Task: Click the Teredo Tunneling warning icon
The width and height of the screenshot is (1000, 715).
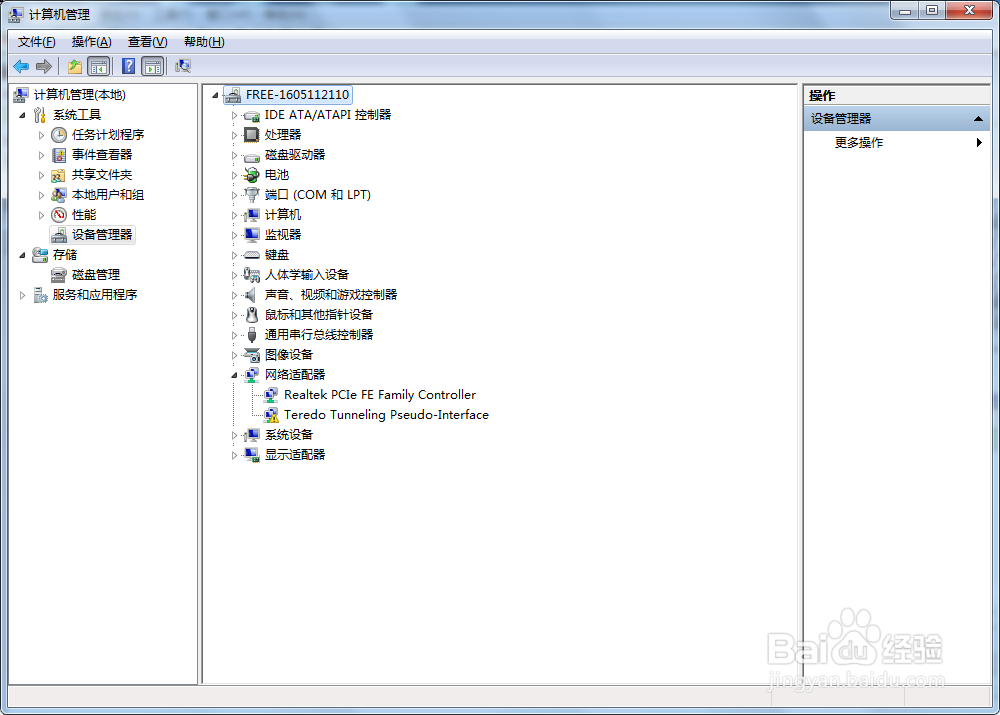Action: (x=271, y=415)
